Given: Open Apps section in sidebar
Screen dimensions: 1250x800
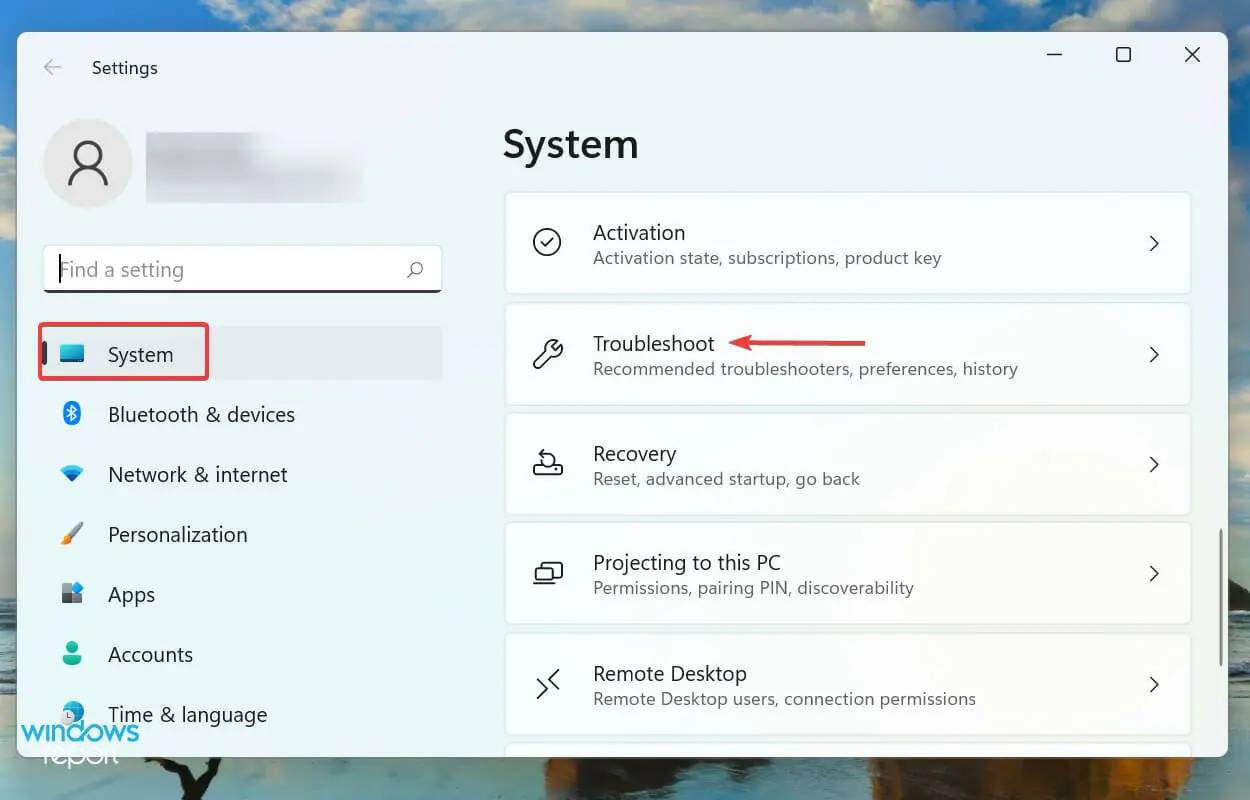Looking at the screenshot, I should point(131,594).
